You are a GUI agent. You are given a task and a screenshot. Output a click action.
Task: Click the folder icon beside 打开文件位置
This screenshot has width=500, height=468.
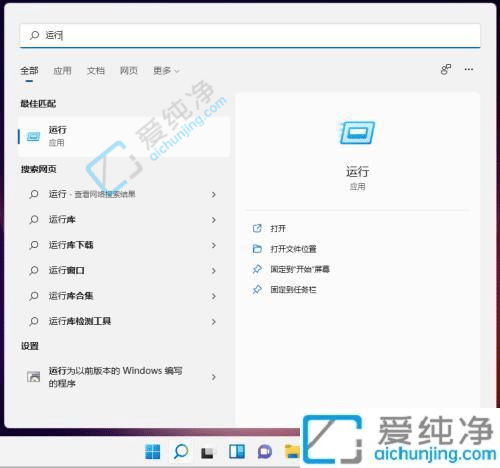pos(257,249)
